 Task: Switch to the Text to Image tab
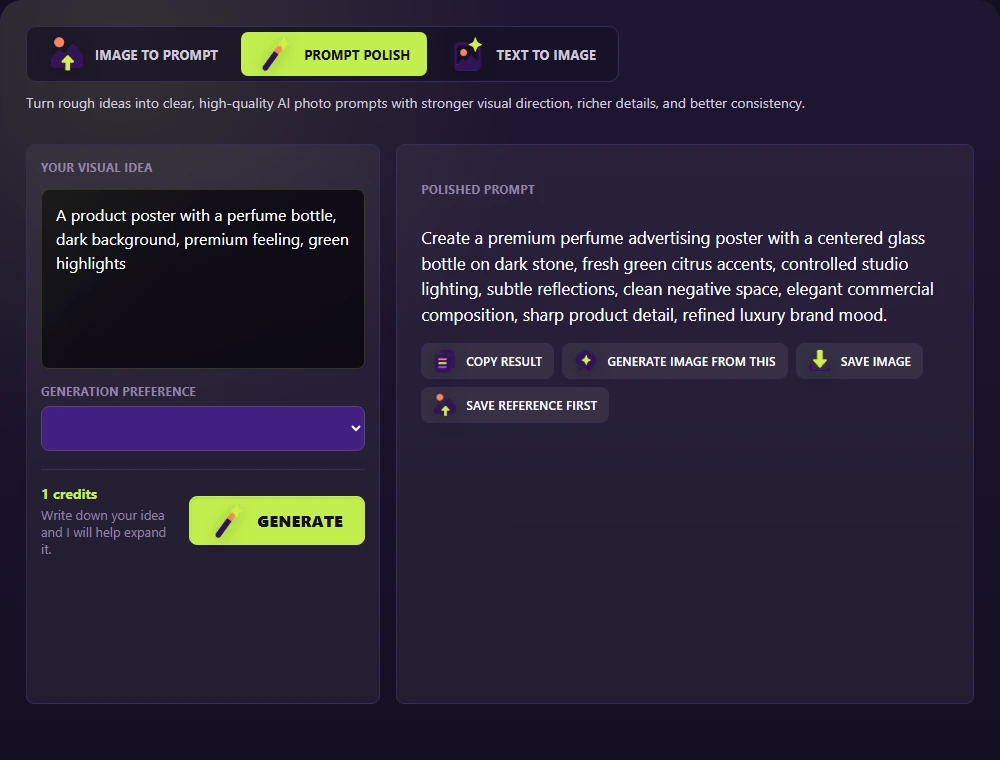pos(526,55)
